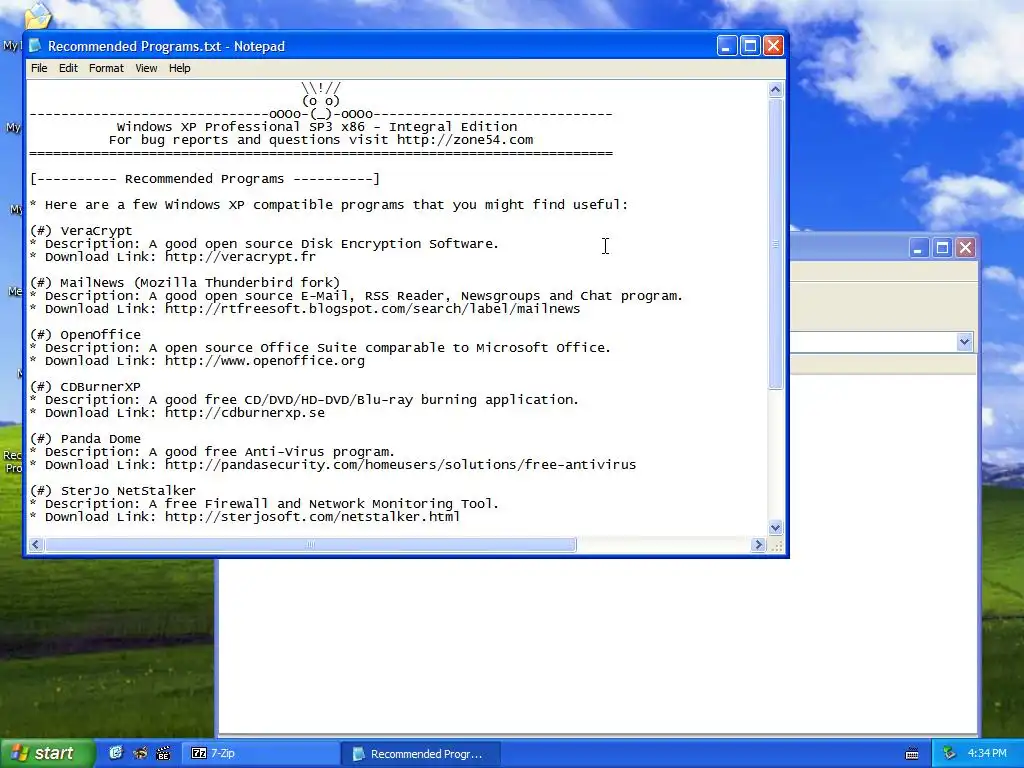The image size is (1024, 768).
Task: Open the Format menu in Notepad
Action: pos(106,68)
